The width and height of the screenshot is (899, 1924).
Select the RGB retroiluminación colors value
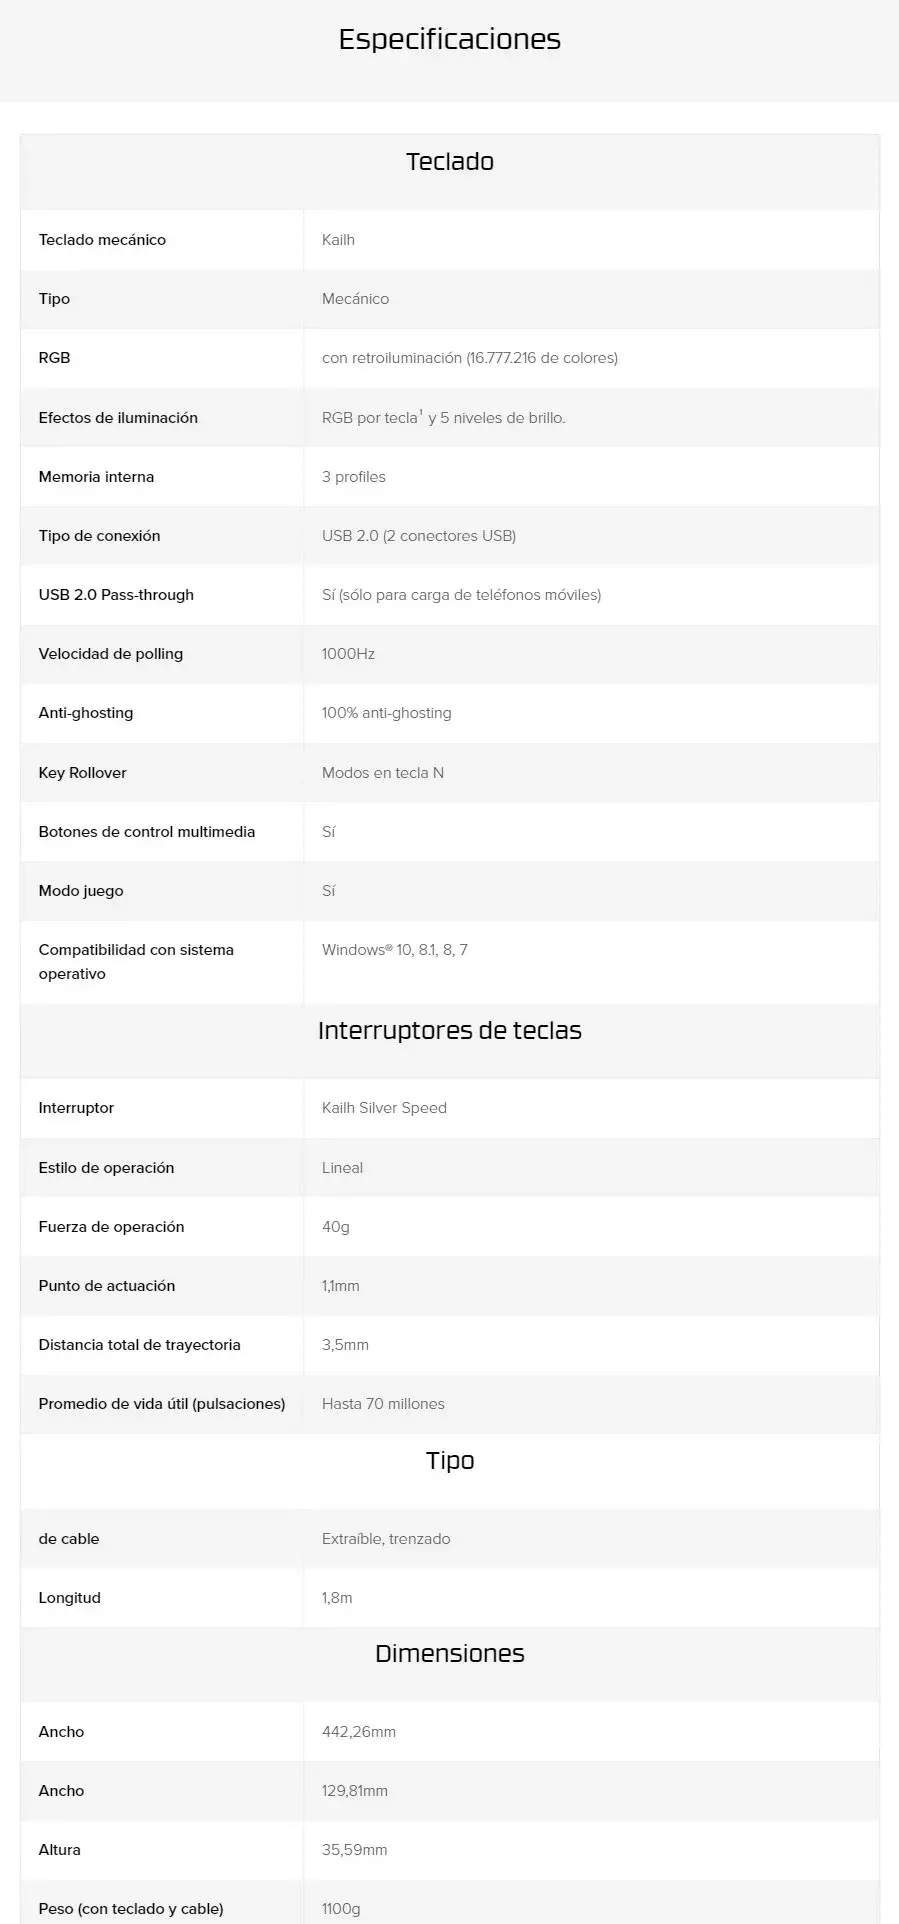tap(469, 358)
